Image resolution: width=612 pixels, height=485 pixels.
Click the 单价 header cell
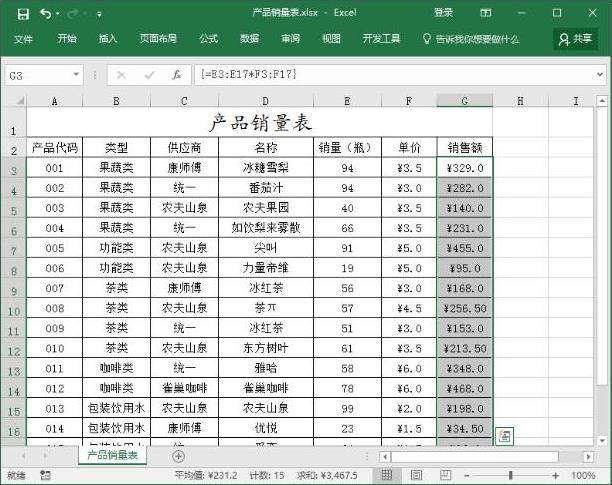(409, 147)
